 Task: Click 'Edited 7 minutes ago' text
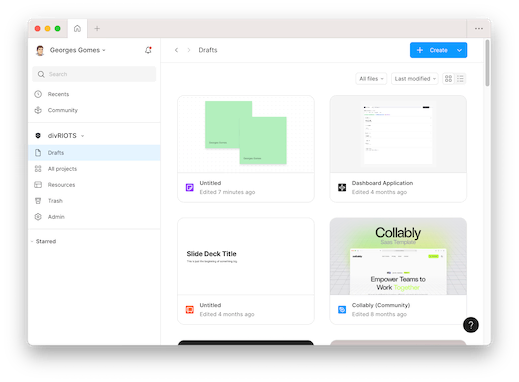pos(227,192)
